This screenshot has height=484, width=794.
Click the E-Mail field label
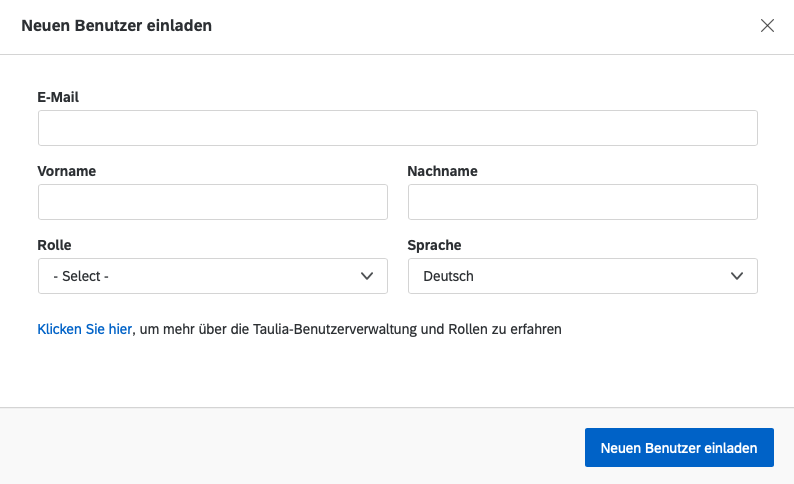[58, 97]
